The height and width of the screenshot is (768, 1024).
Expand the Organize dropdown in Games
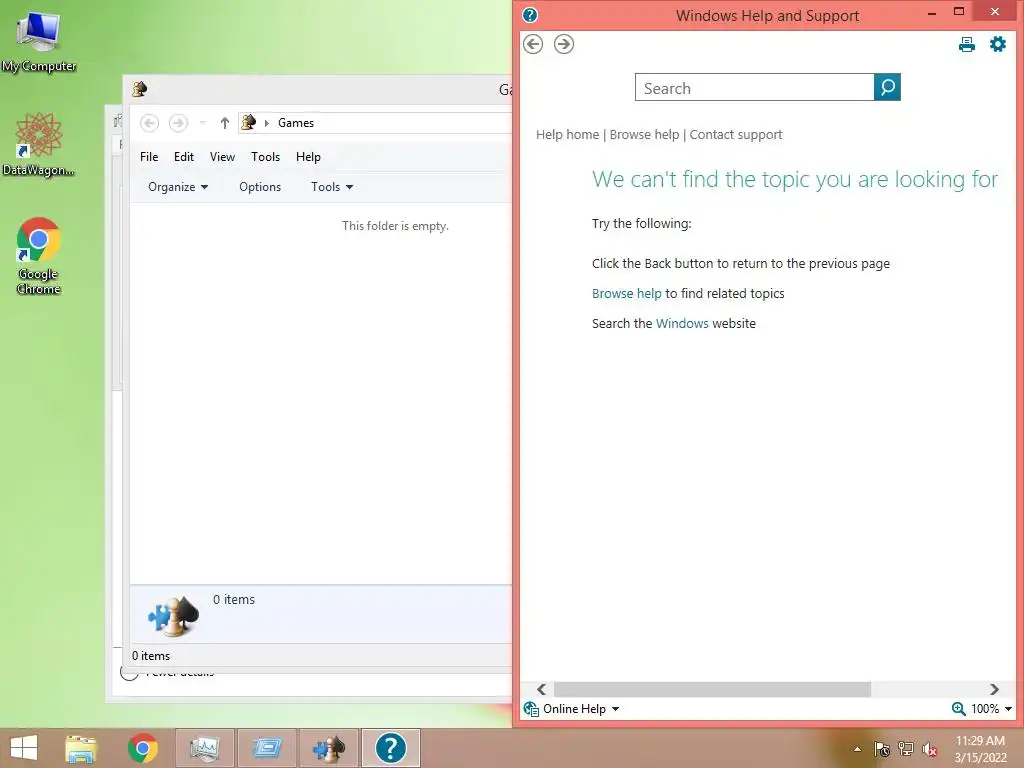178,187
